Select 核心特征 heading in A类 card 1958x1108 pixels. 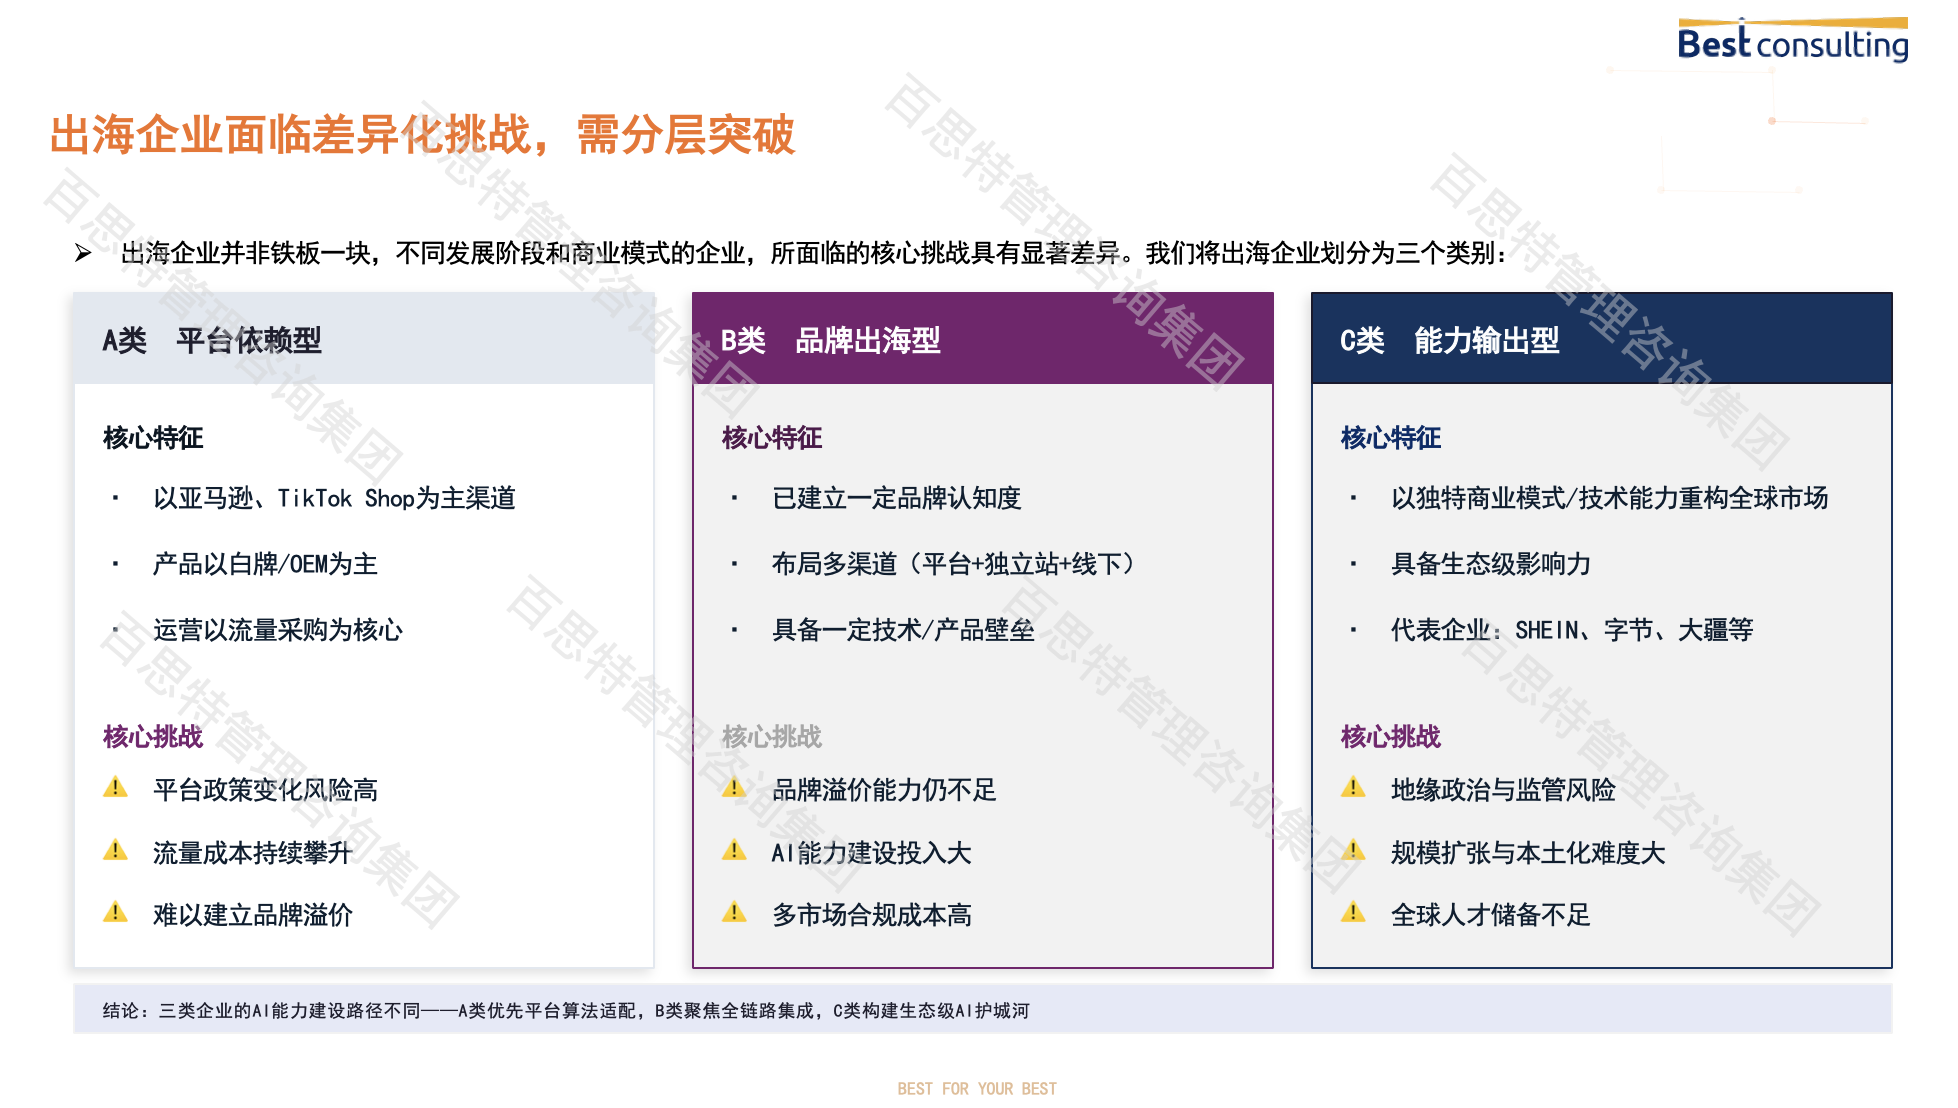tap(153, 438)
